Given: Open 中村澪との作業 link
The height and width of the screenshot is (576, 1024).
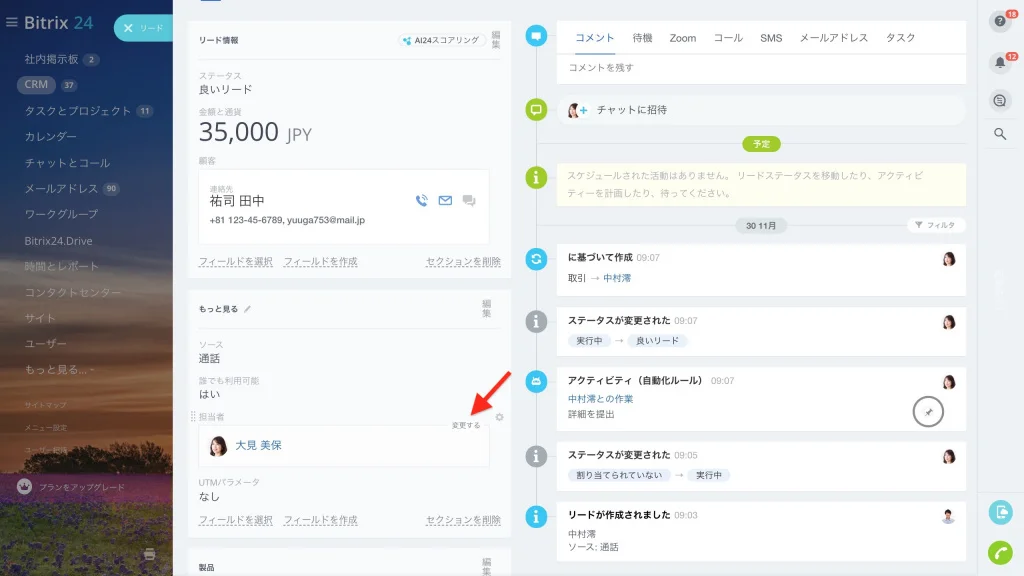Looking at the screenshot, I should tap(600, 399).
